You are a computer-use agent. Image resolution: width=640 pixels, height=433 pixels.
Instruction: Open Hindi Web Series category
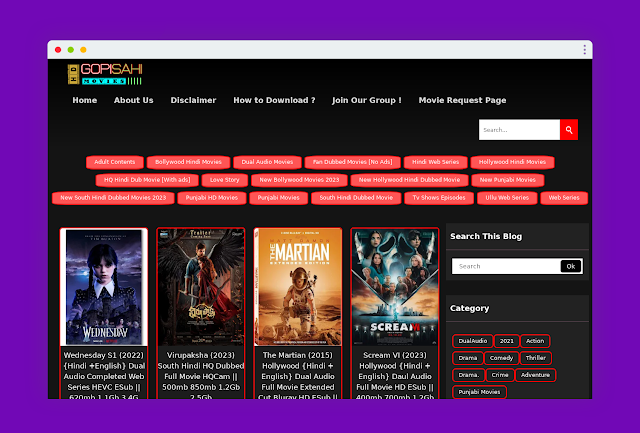tap(436, 162)
